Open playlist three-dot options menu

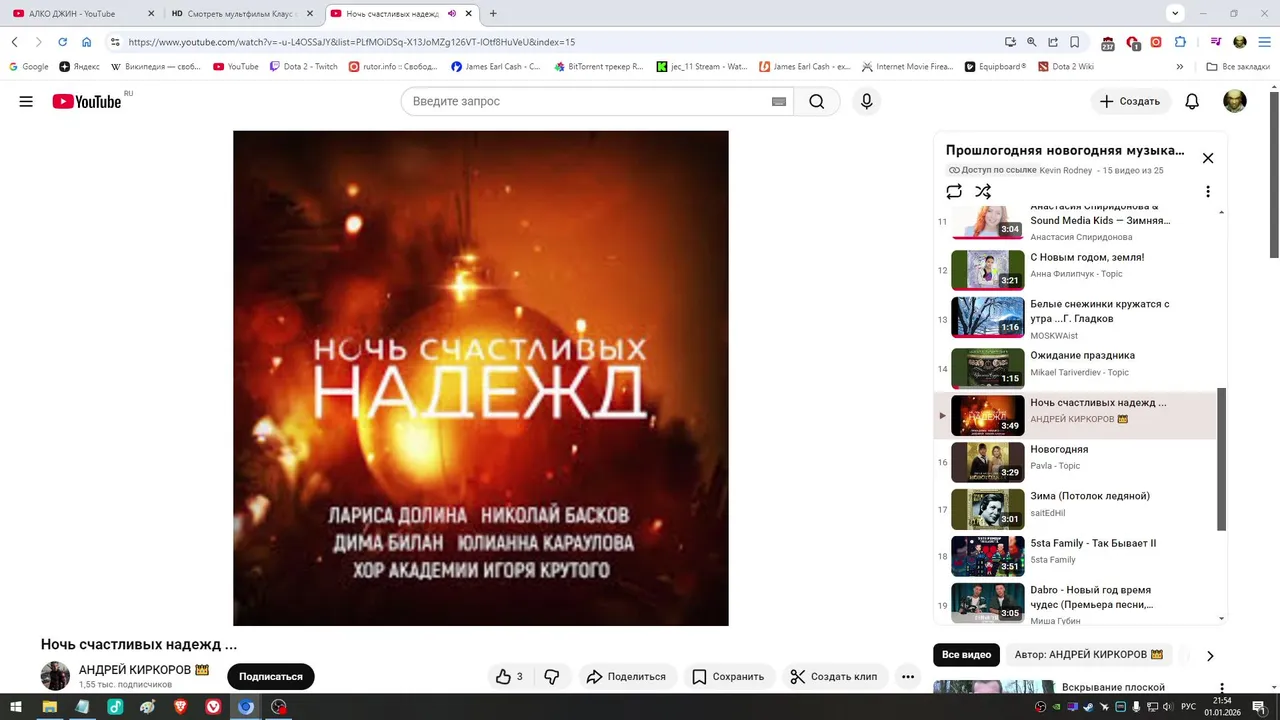click(1207, 191)
